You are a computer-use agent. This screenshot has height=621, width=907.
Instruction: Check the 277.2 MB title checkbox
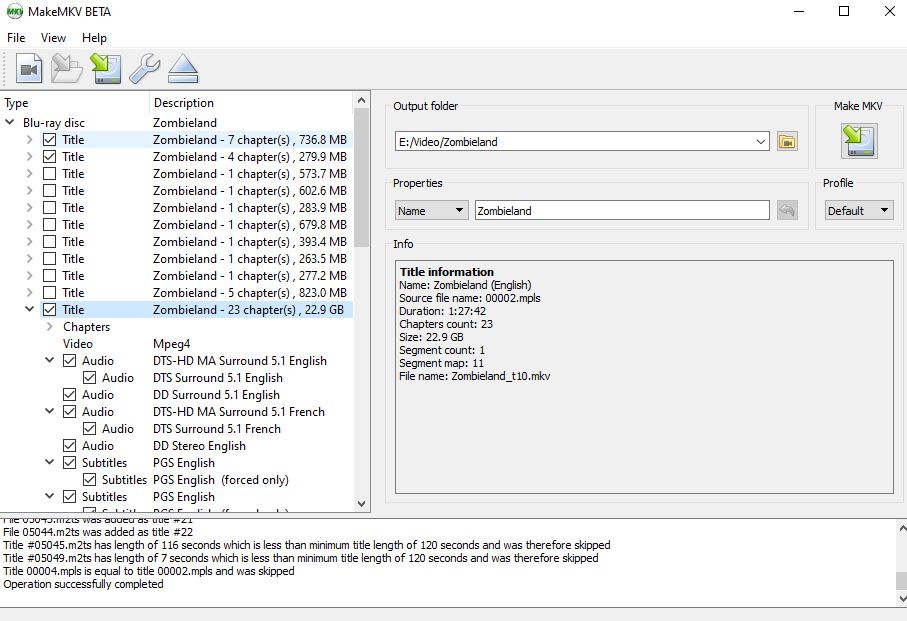(50, 276)
